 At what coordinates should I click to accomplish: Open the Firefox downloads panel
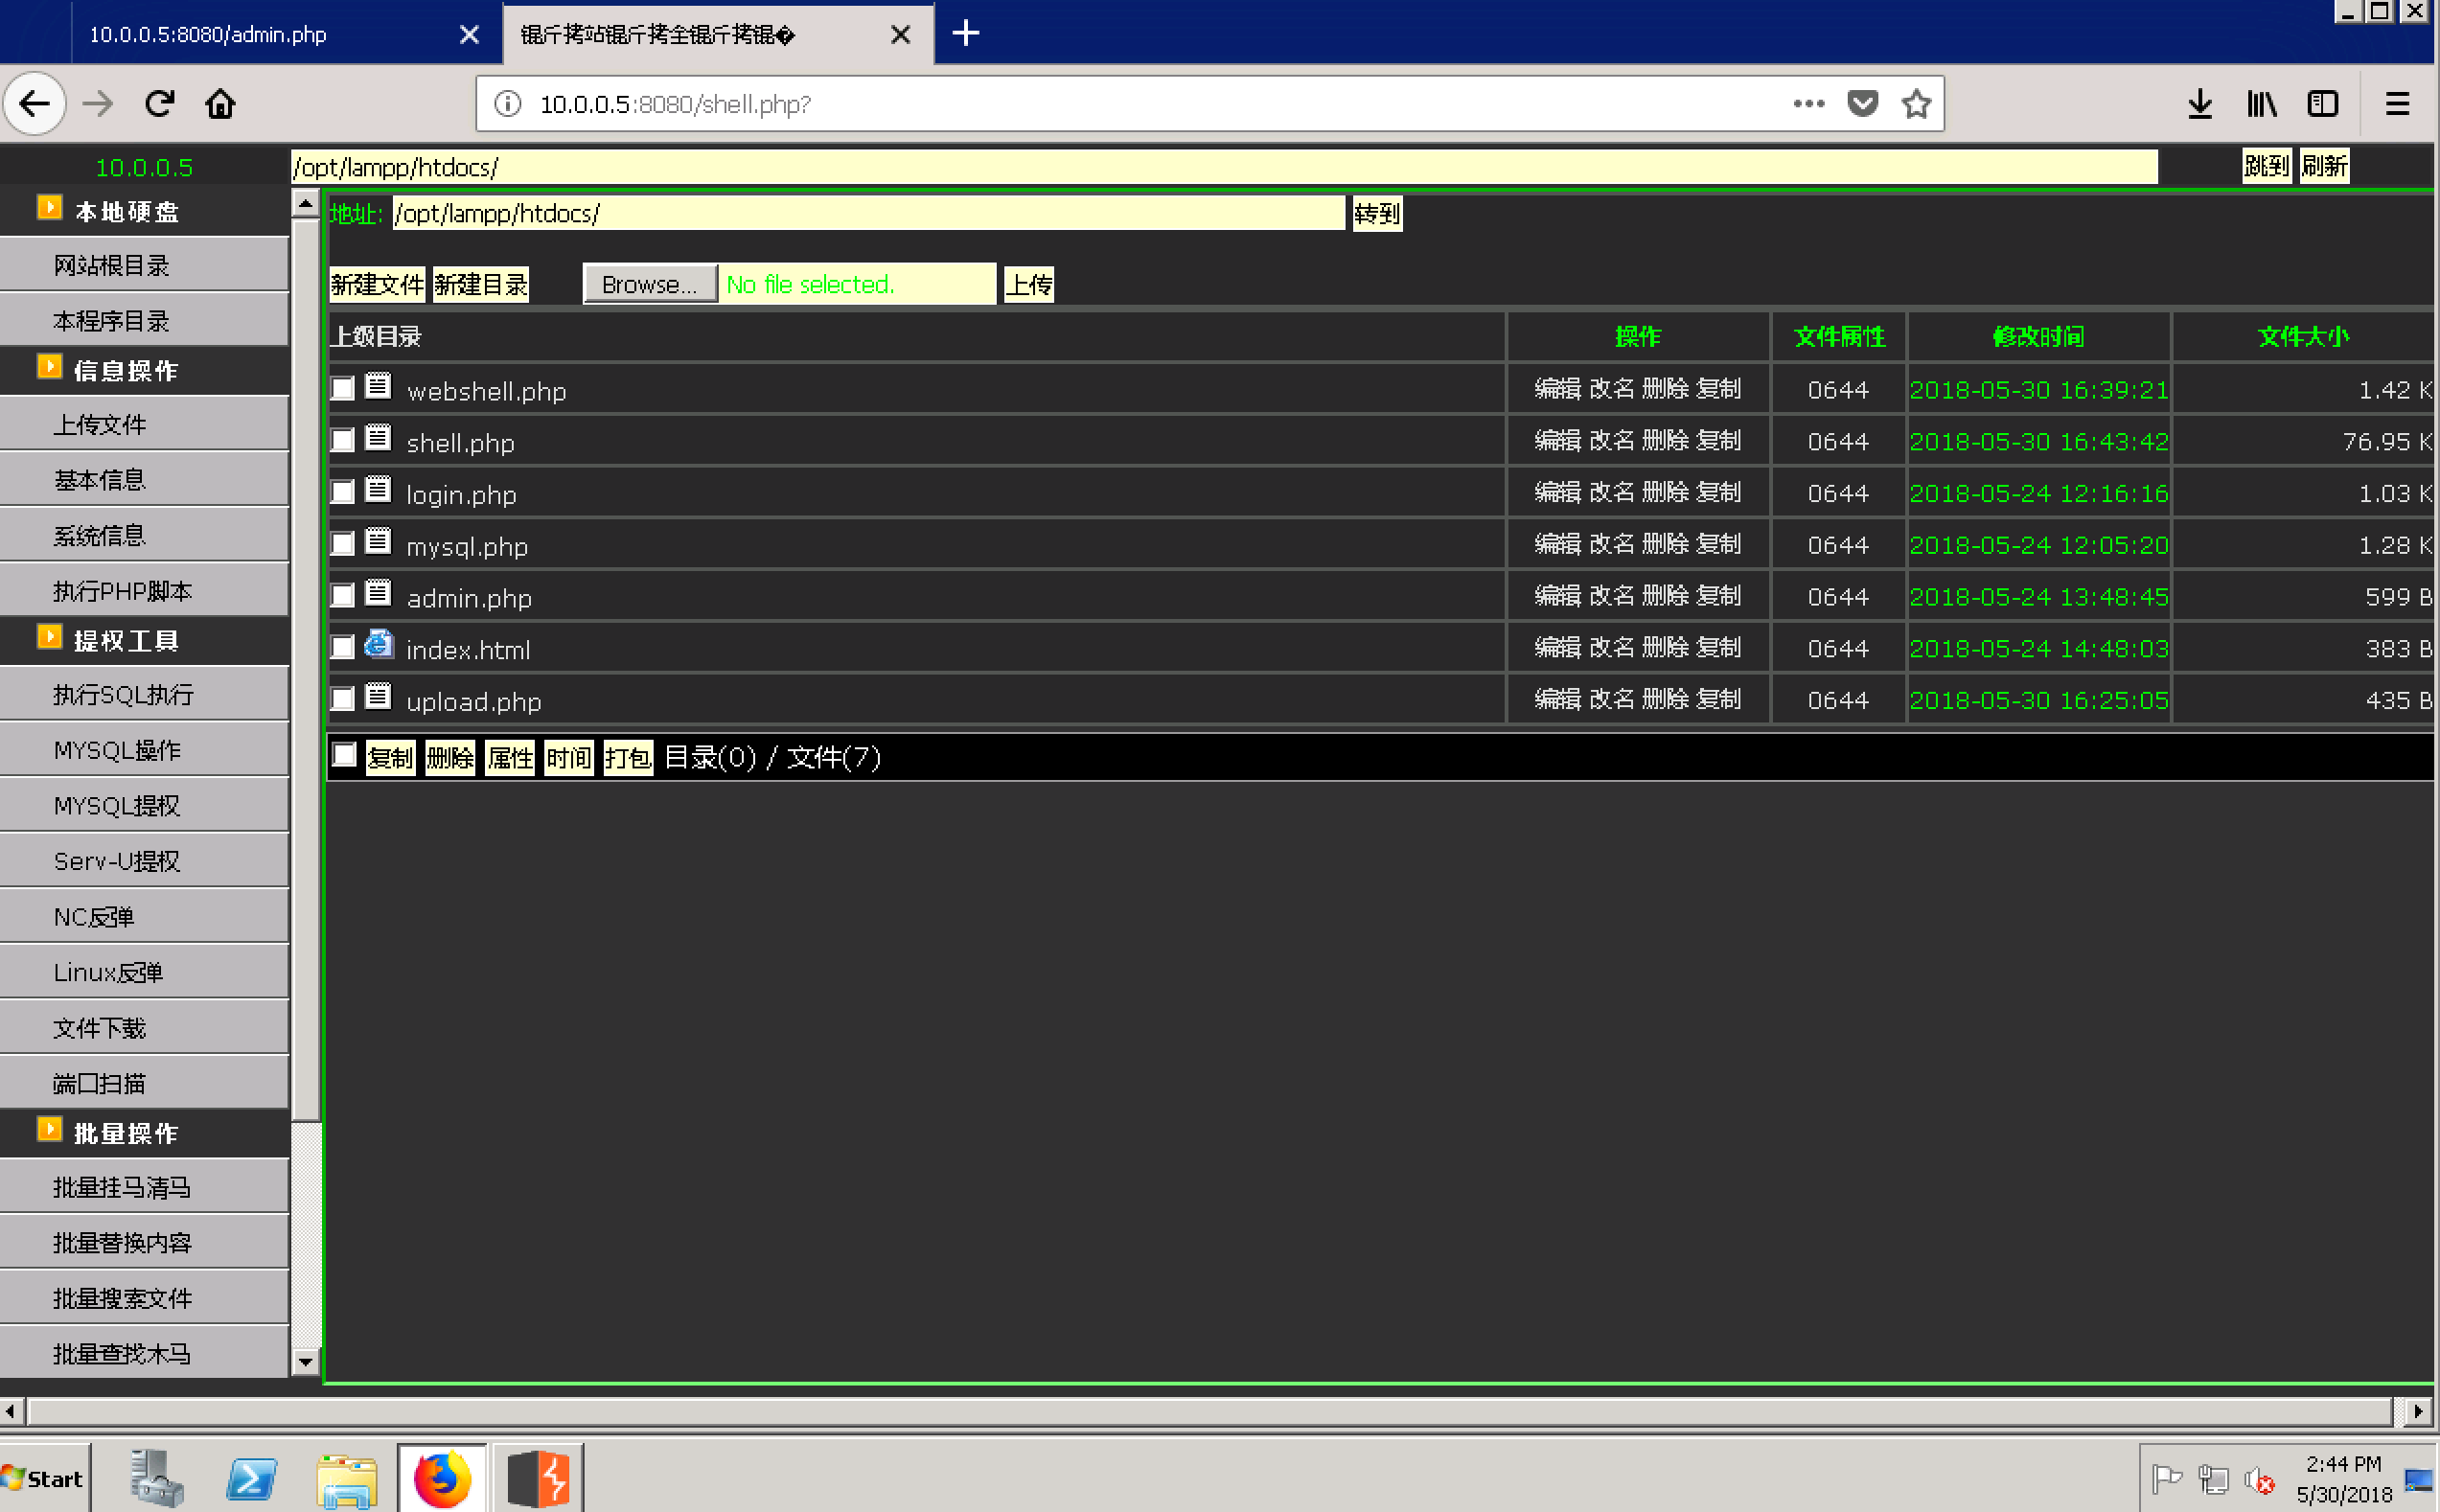click(x=2199, y=104)
